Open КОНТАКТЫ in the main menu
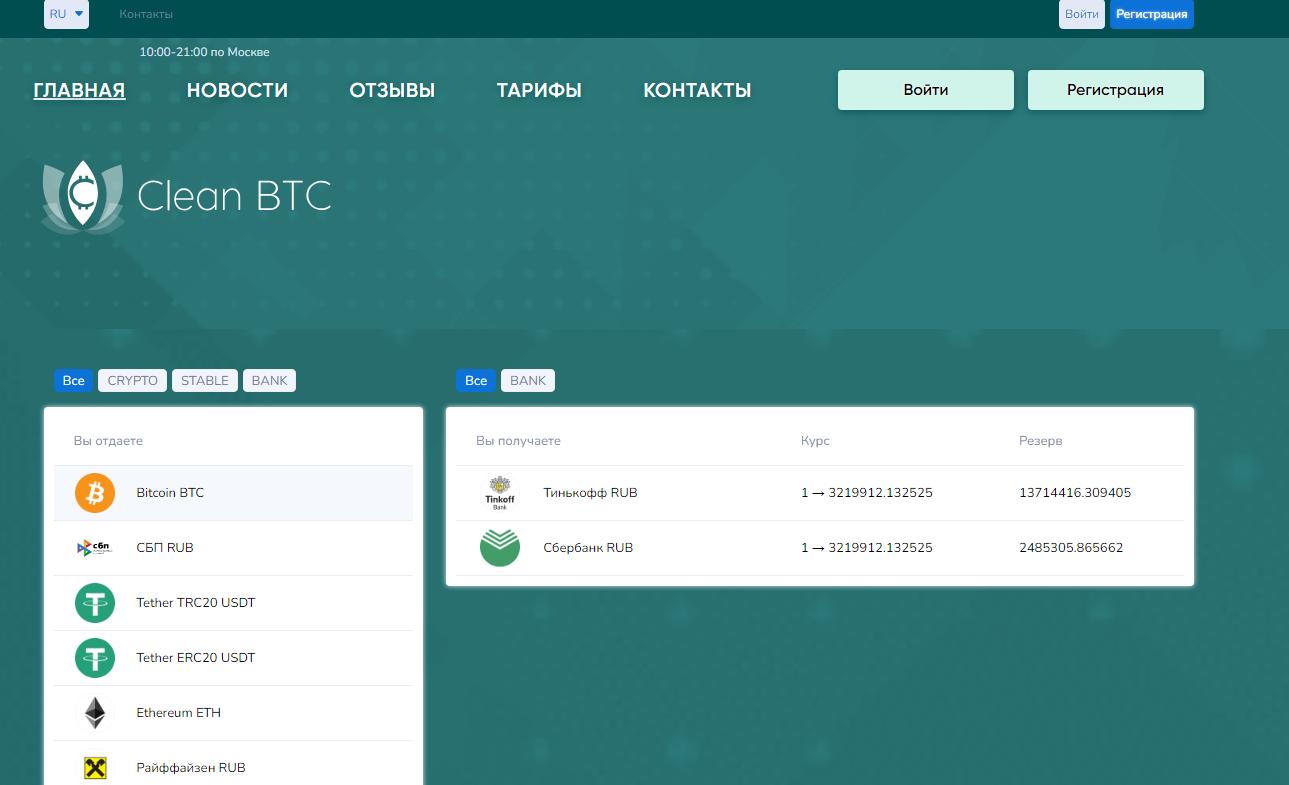The image size is (1289, 785). (697, 91)
